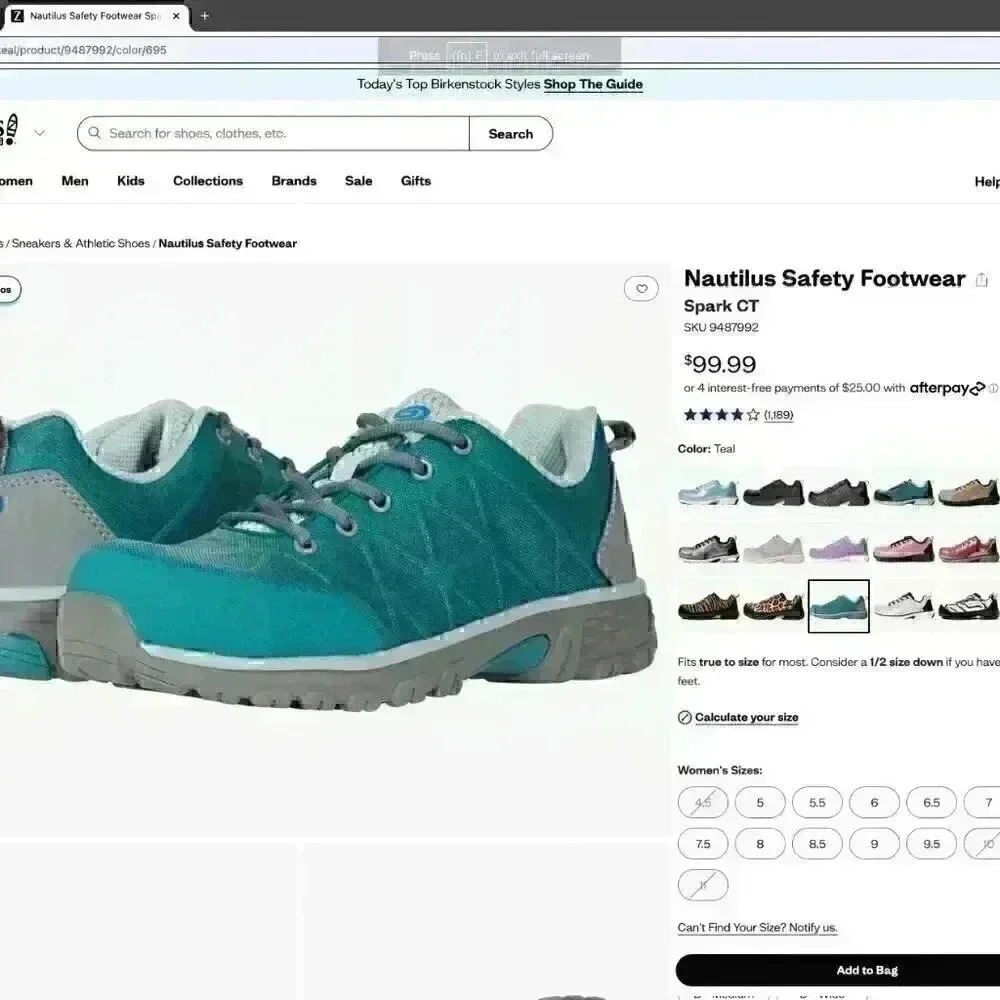The image size is (1000, 1000).
Task: Open Calculate your size link
Action: [x=746, y=717]
